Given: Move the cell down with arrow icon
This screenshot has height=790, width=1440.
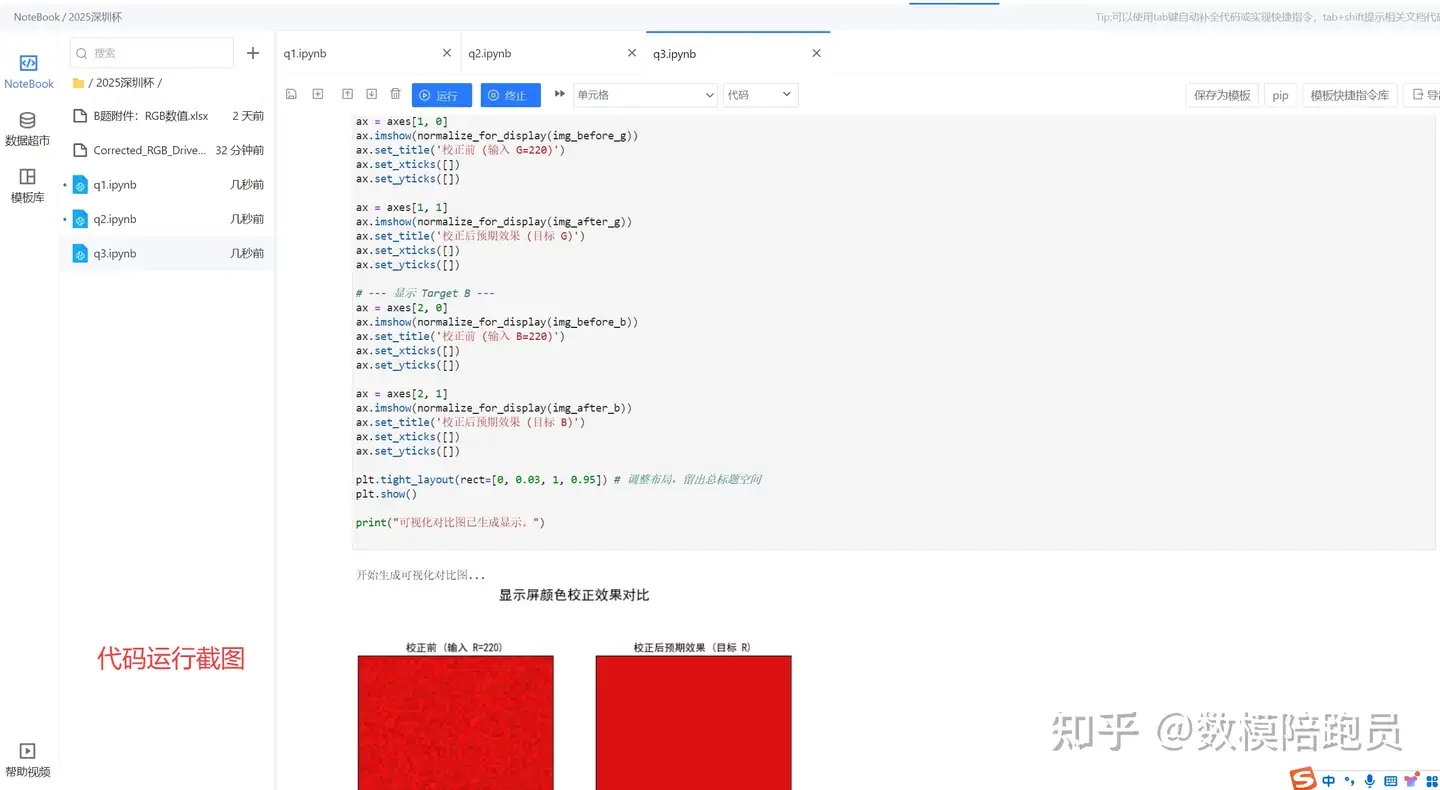Looking at the screenshot, I should coord(371,94).
